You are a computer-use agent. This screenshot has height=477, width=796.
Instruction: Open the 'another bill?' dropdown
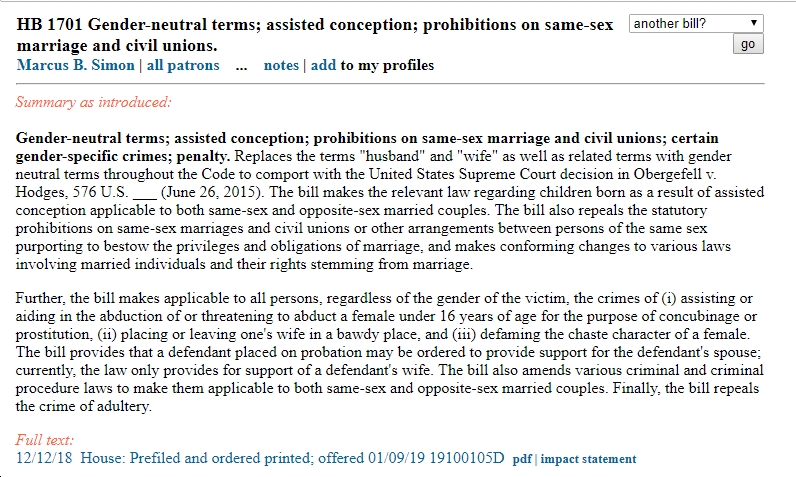point(696,23)
